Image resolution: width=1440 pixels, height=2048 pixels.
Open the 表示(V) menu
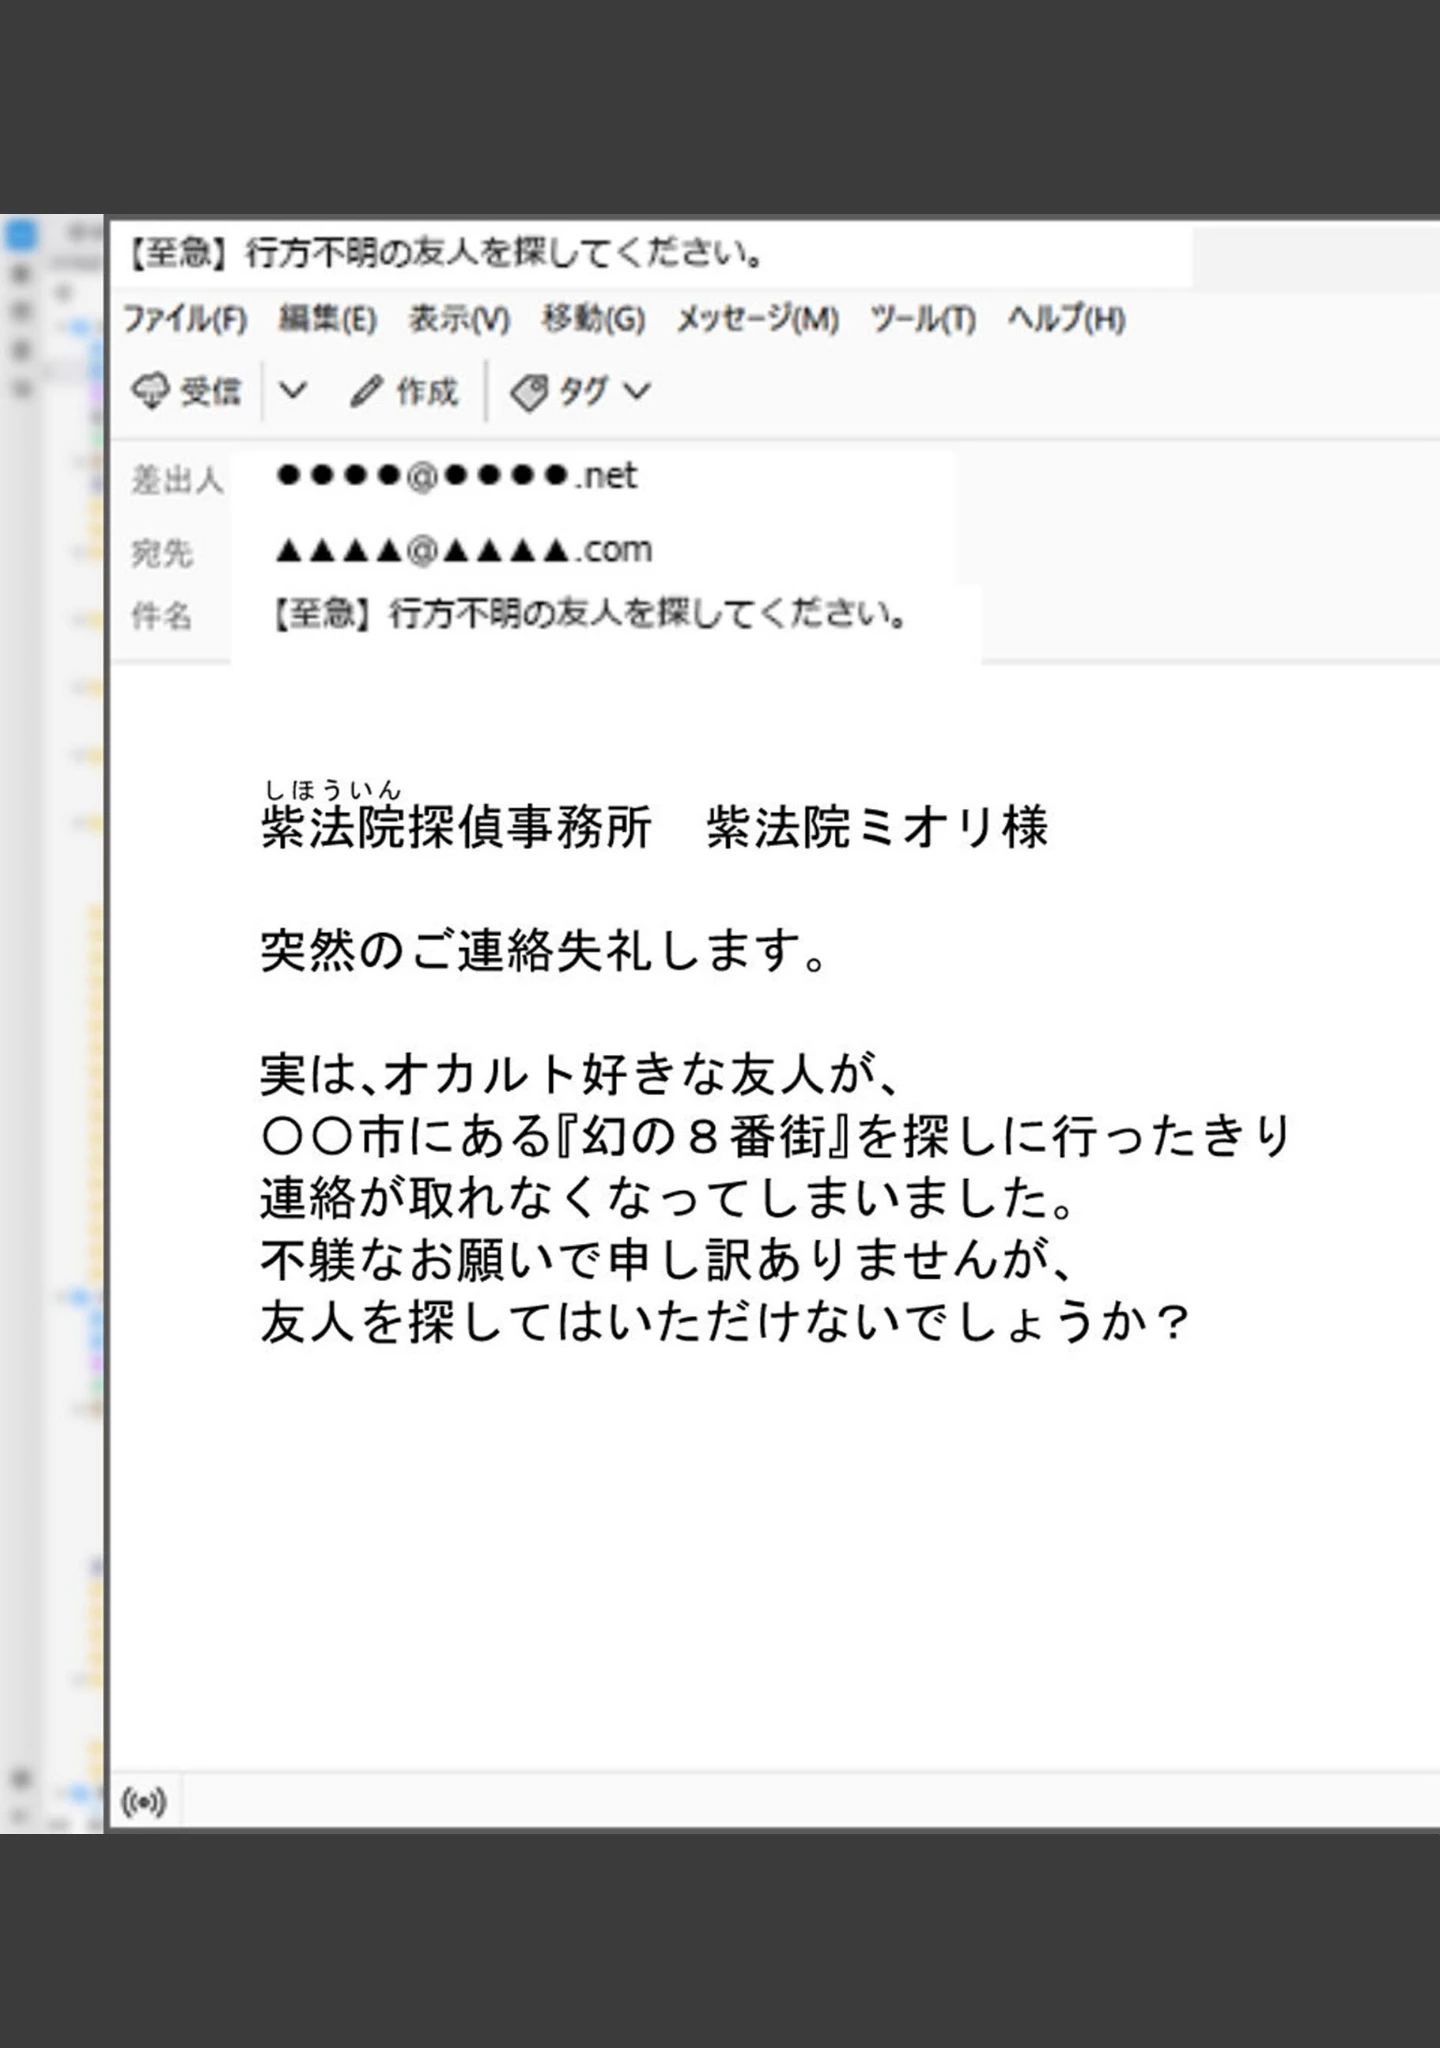(x=460, y=319)
